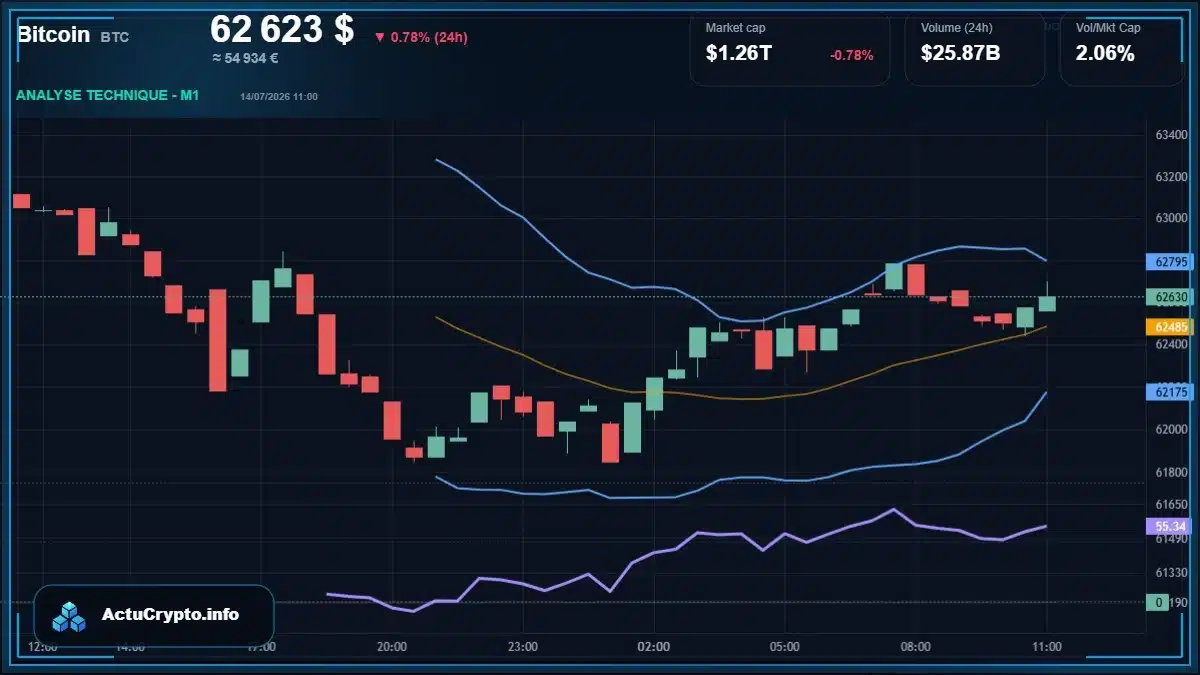1200x675 pixels.
Task: Open the Vol/Mkt Cap 2.06% card
Action: pyautogui.click(x=1121, y=48)
